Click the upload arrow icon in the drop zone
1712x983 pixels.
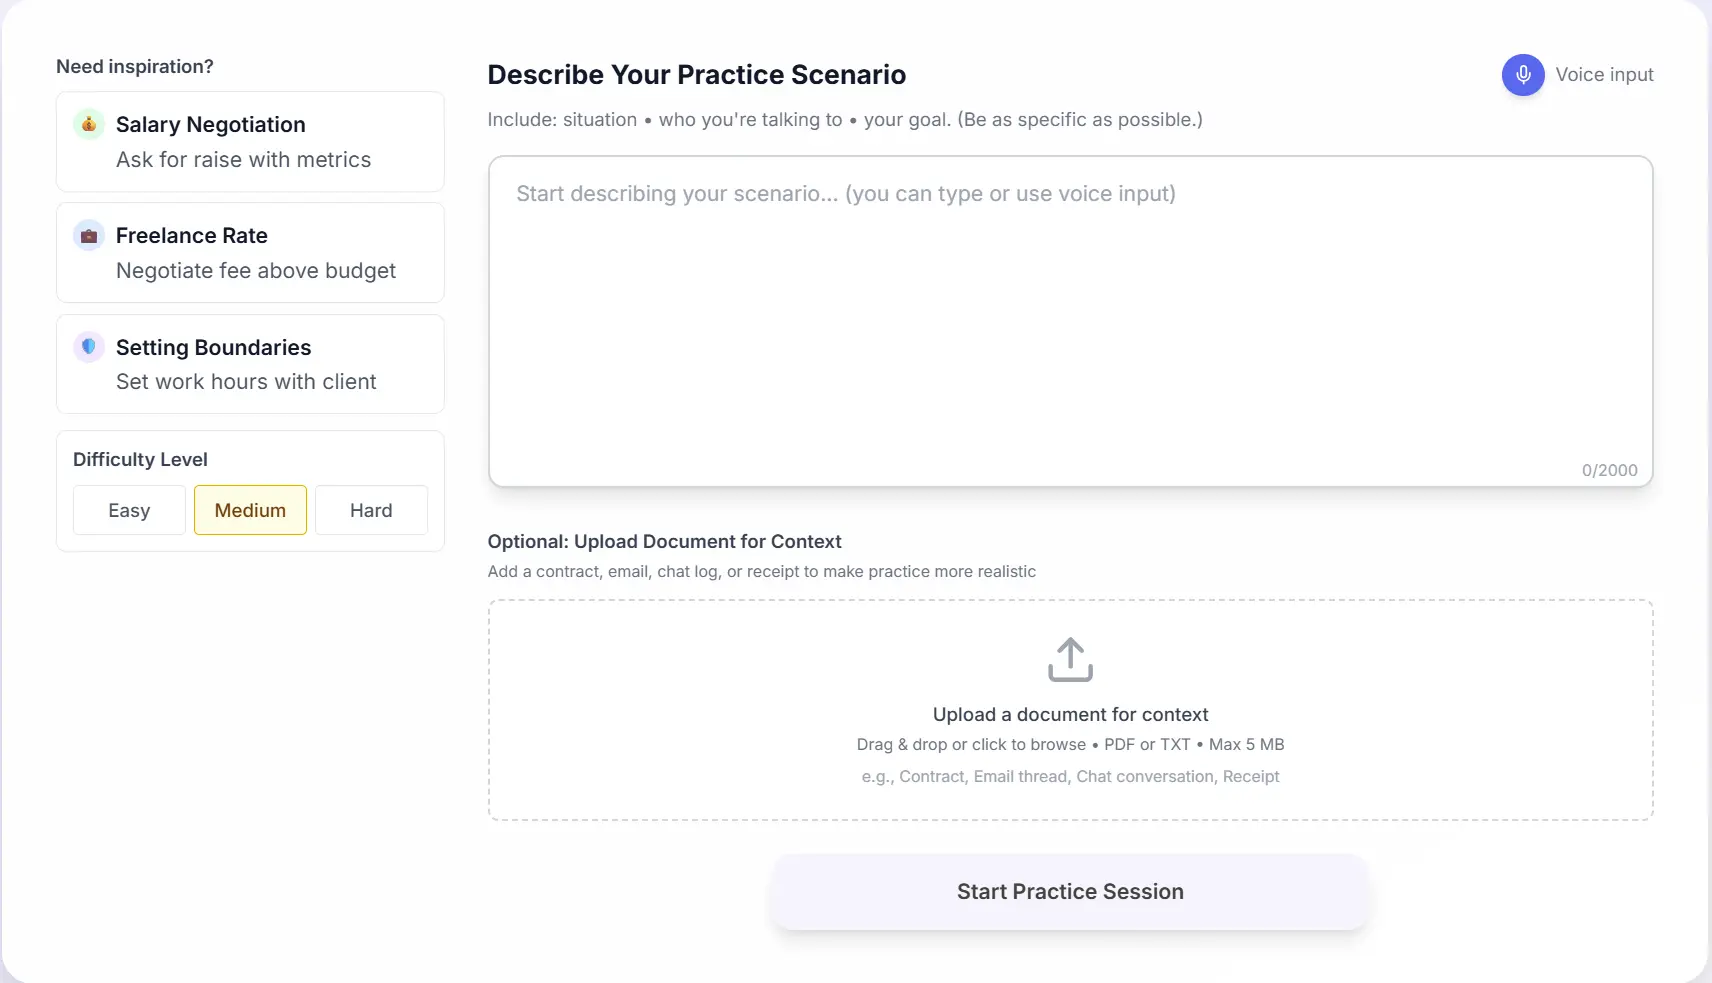click(1069, 659)
